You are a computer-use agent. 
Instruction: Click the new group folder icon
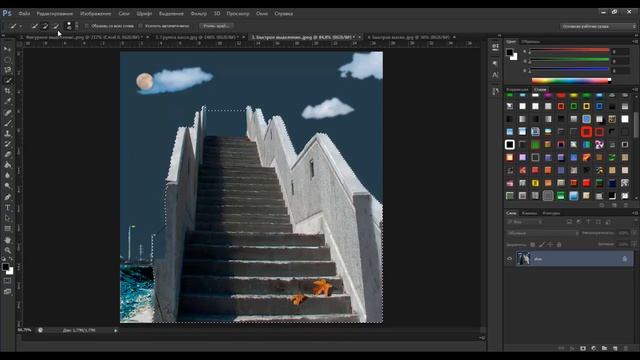tap(604, 348)
